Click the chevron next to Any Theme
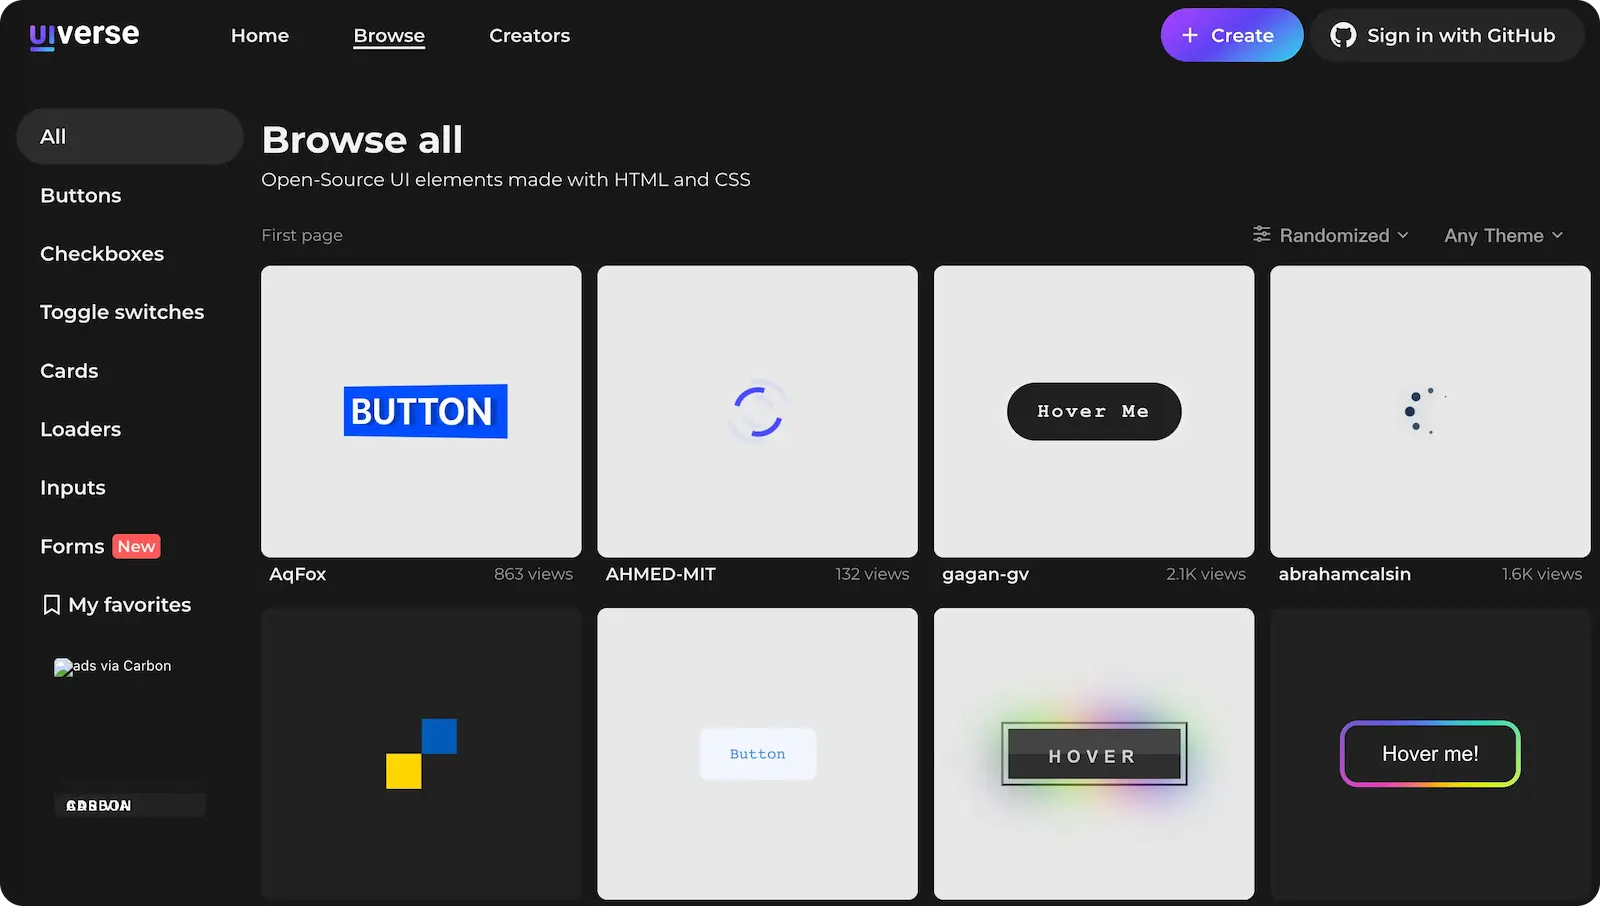Screen dimensions: 1600x906 click(1557, 236)
